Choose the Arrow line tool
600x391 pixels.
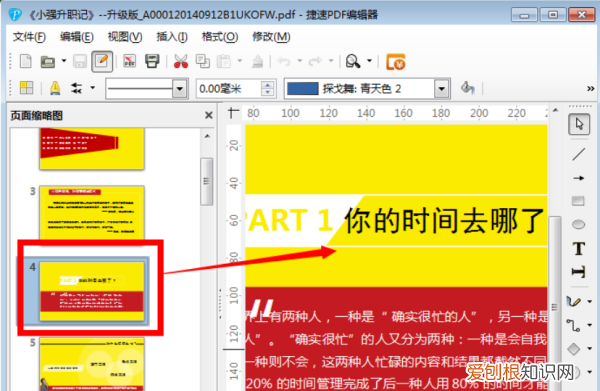(x=579, y=178)
